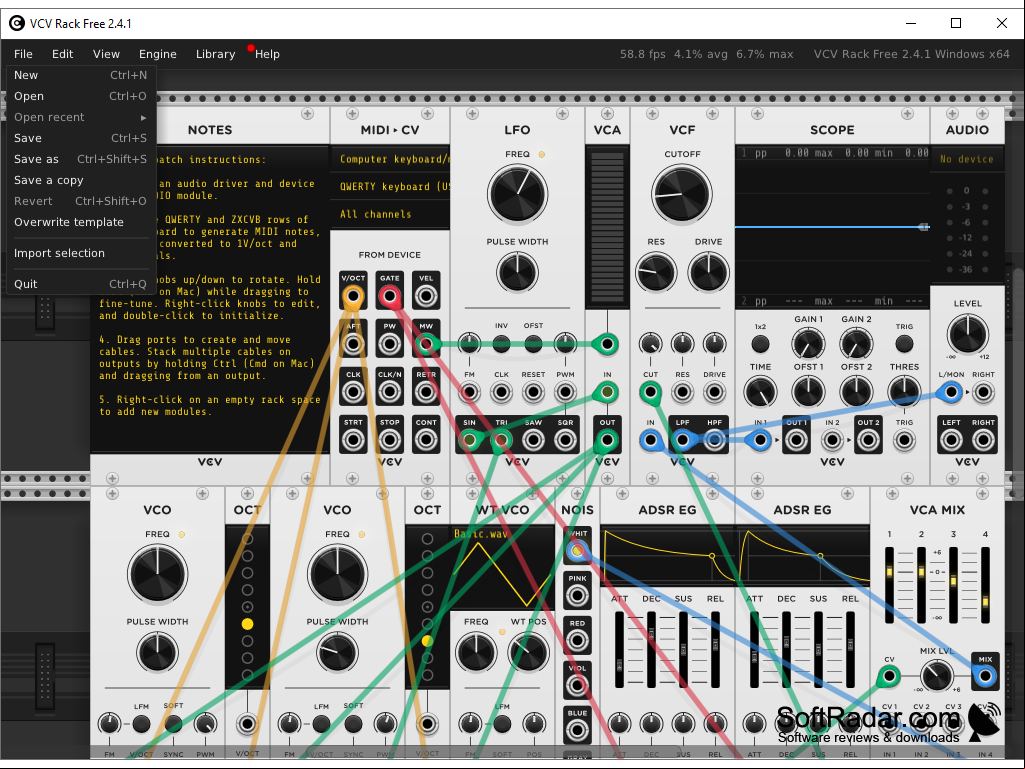Click the AUDIO RIGHT output port in the bottom row
Viewport: 1025px width, 769px height.
[x=983, y=440]
